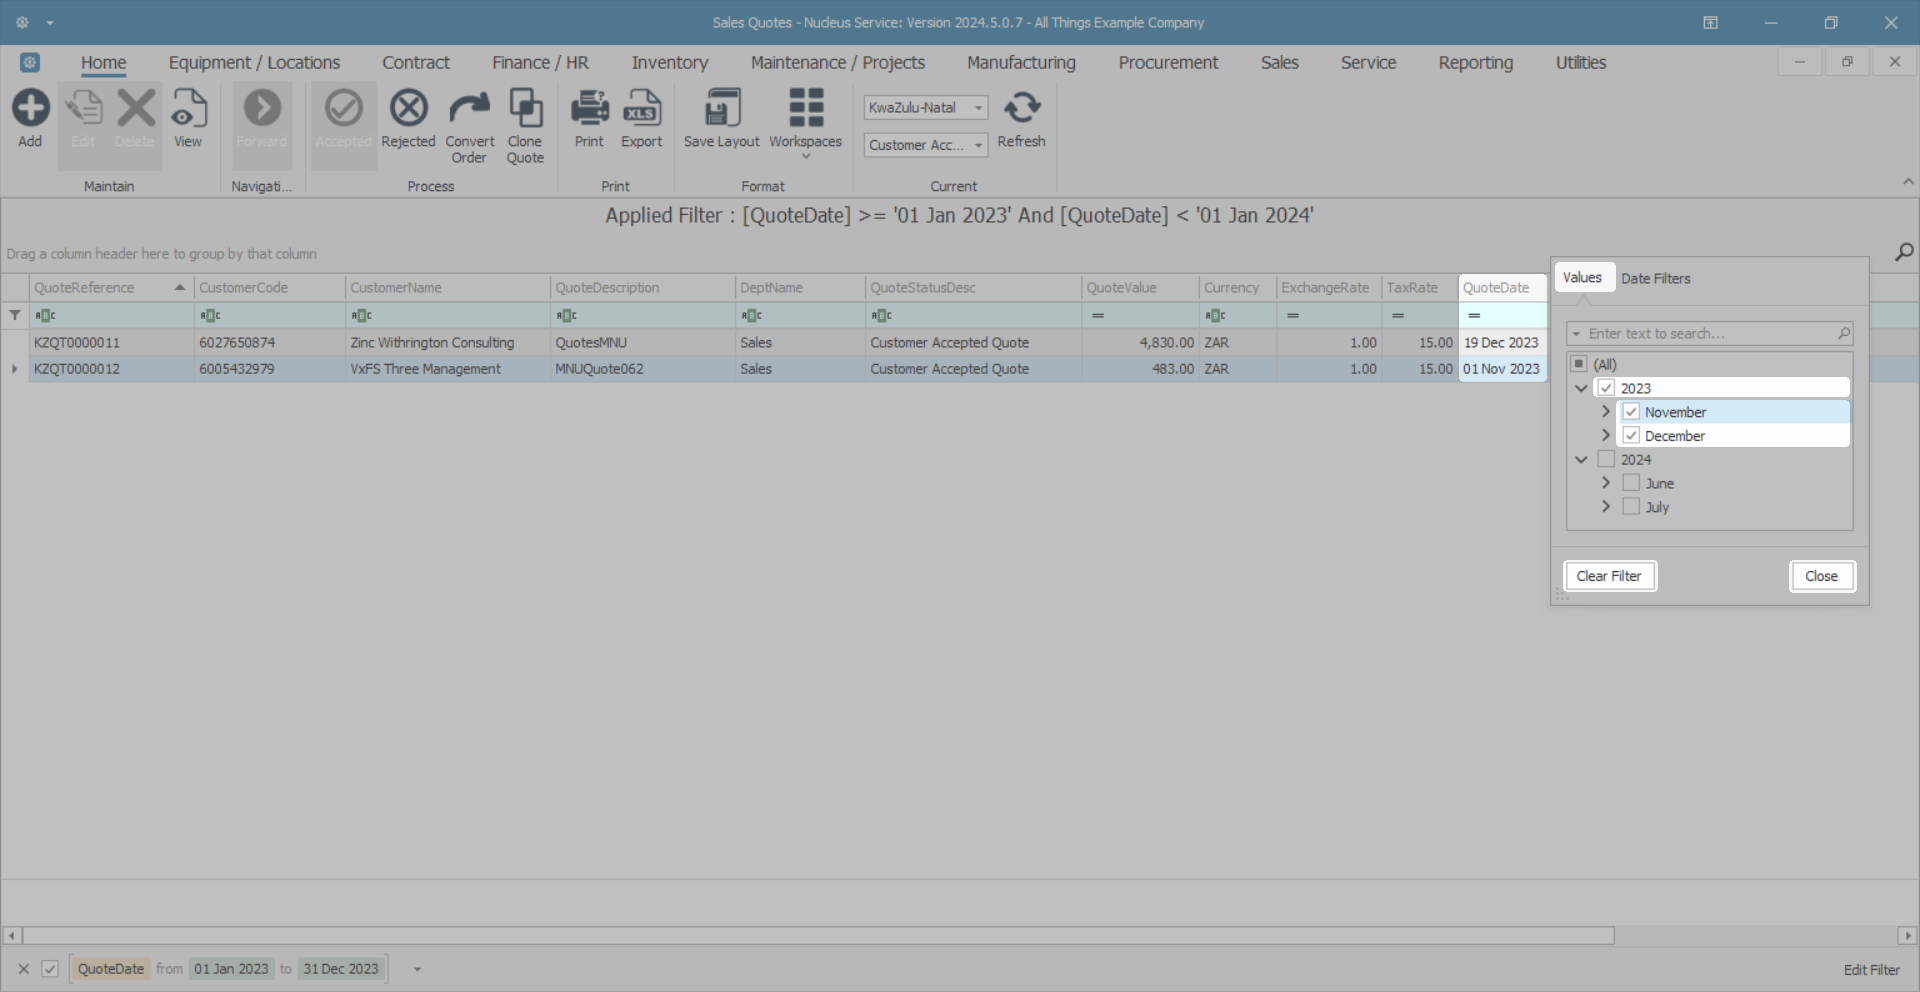Expand the June node

(x=1606, y=483)
